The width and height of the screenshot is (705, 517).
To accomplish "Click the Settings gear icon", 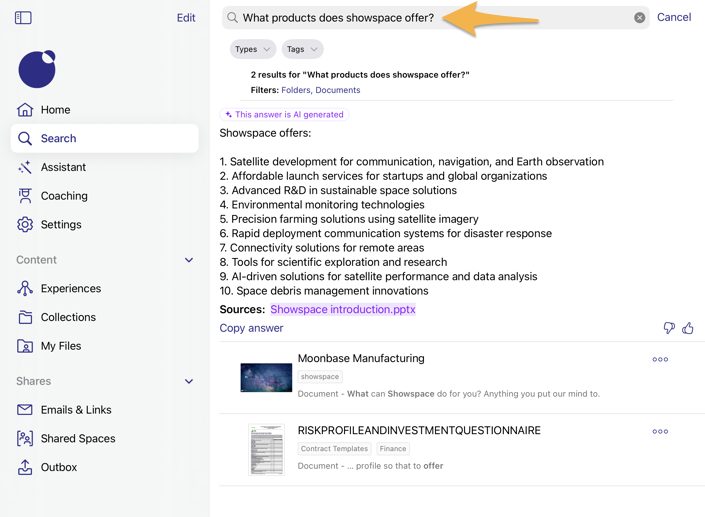I will click(25, 224).
